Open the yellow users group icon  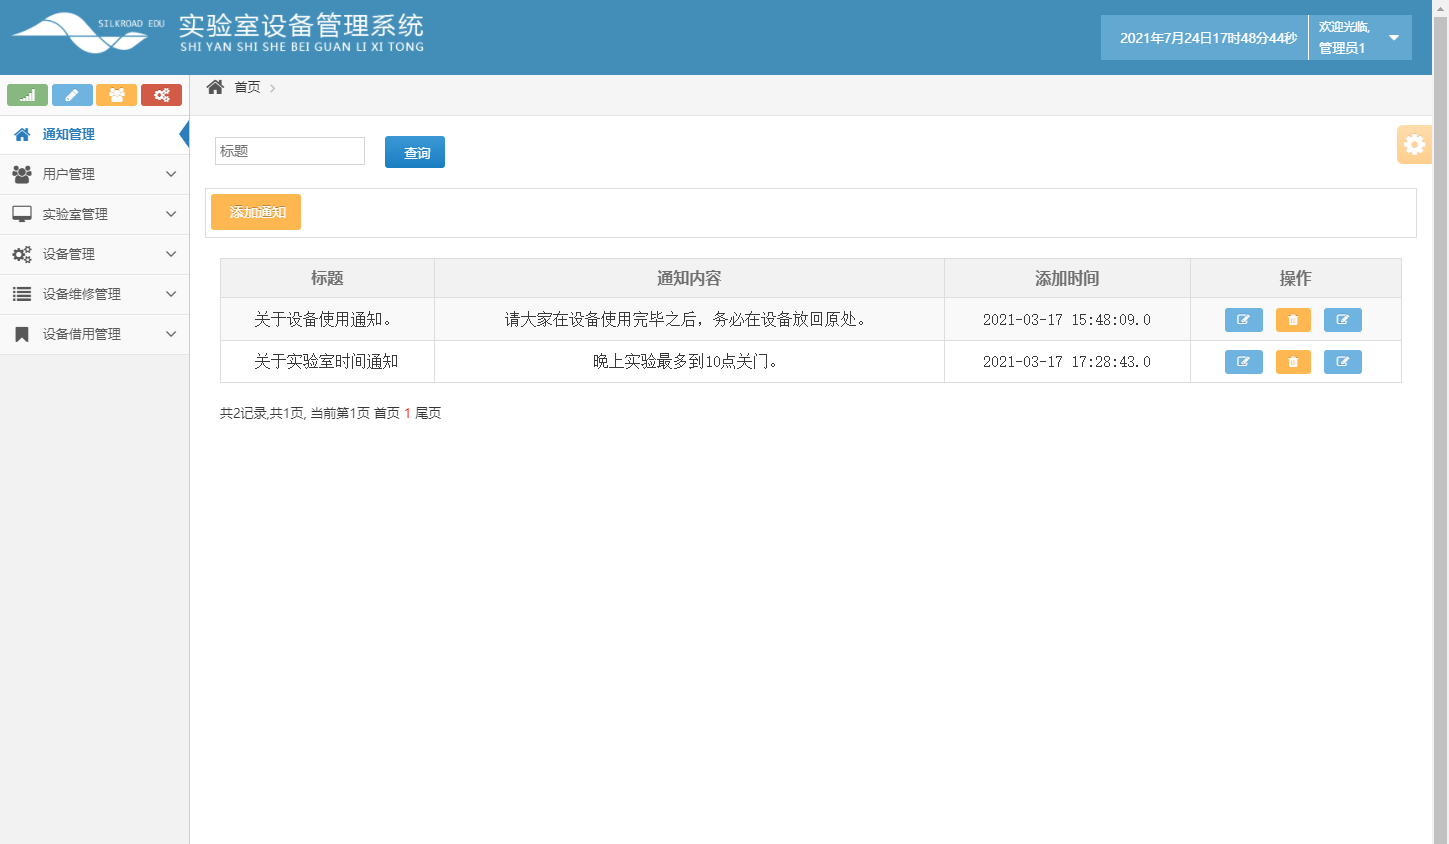pos(117,95)
